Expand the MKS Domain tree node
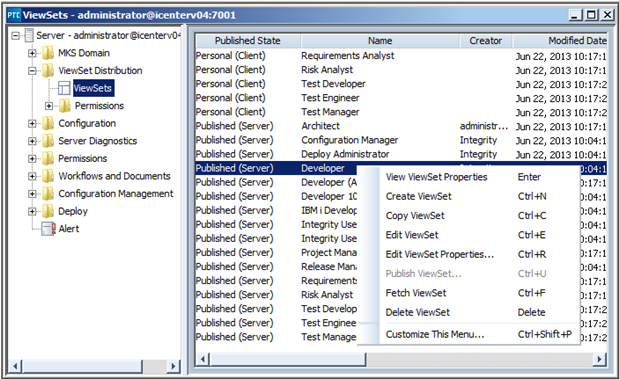 point(32,53)
